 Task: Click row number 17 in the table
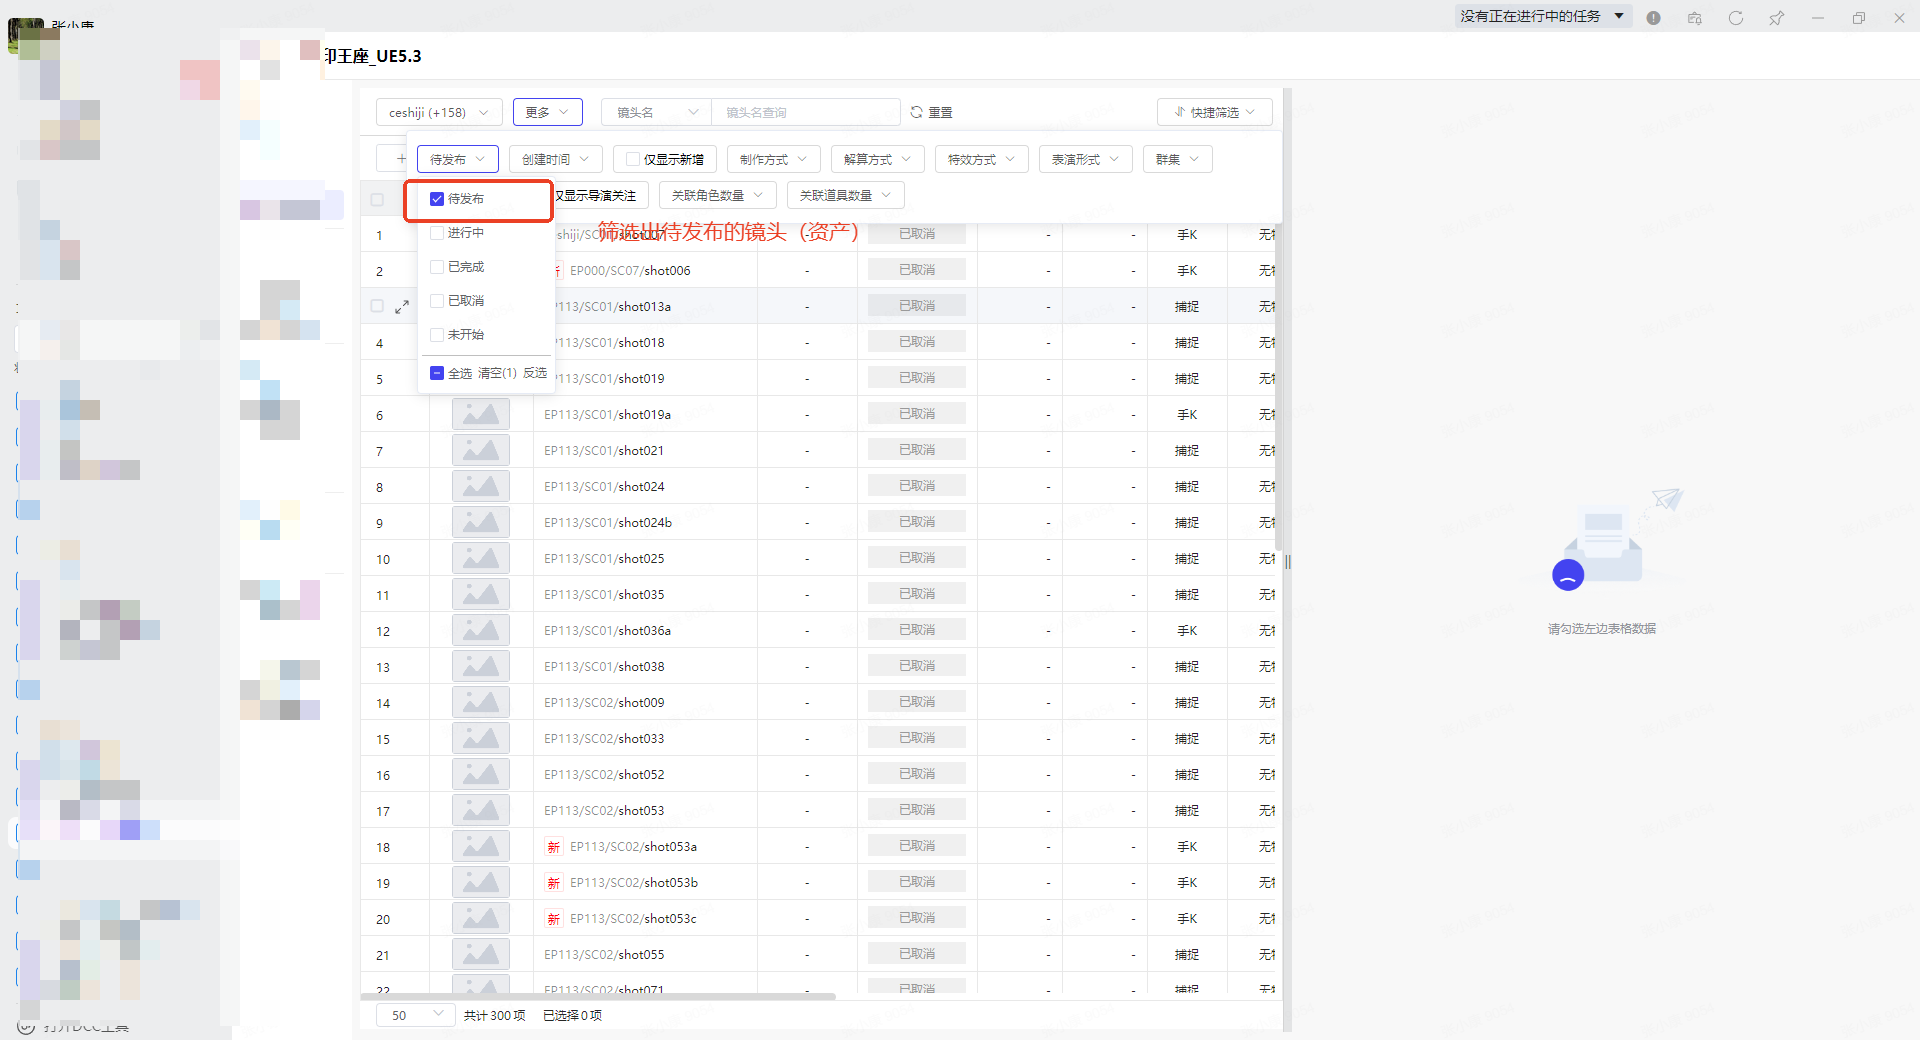tap(383, 811)
